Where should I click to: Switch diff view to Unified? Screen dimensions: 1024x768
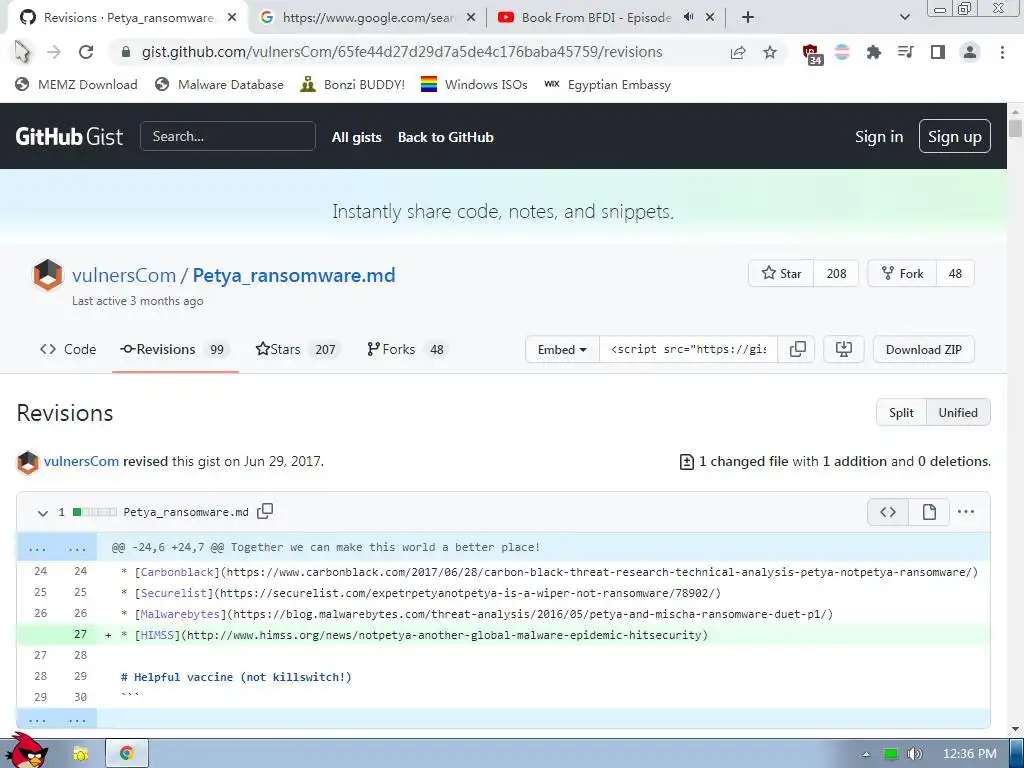958,413
